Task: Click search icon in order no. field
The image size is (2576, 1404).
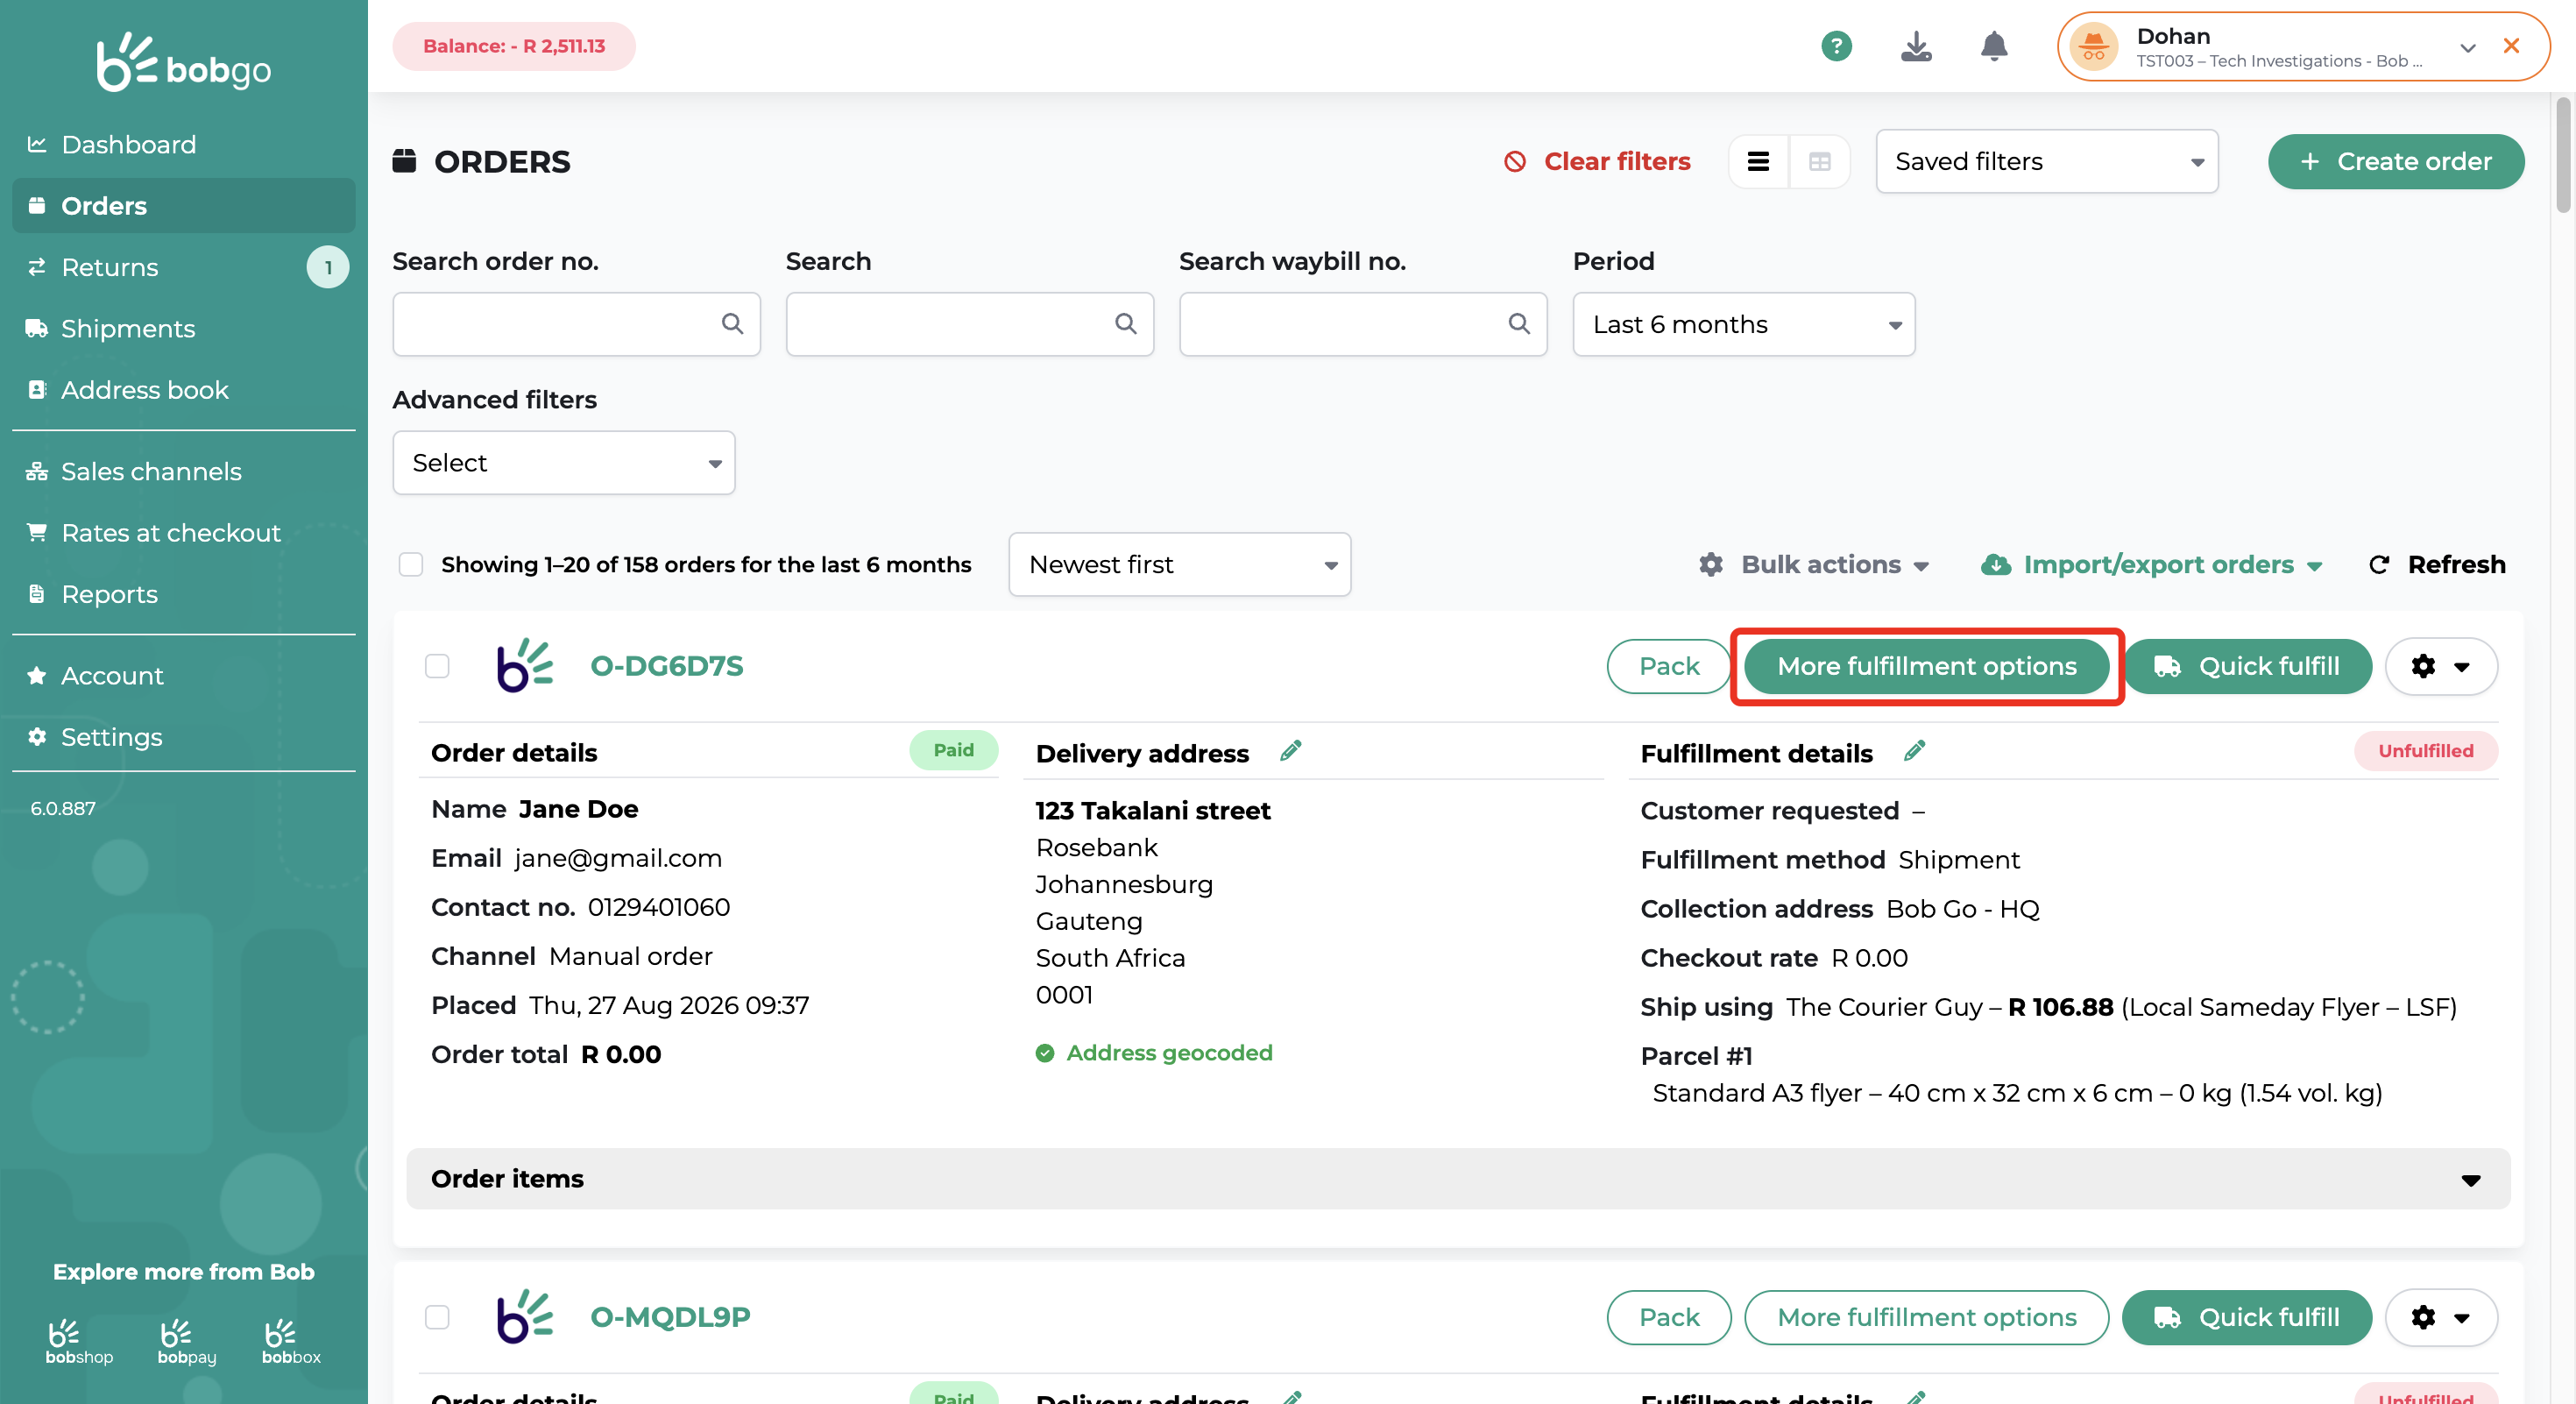Action: 733,324
